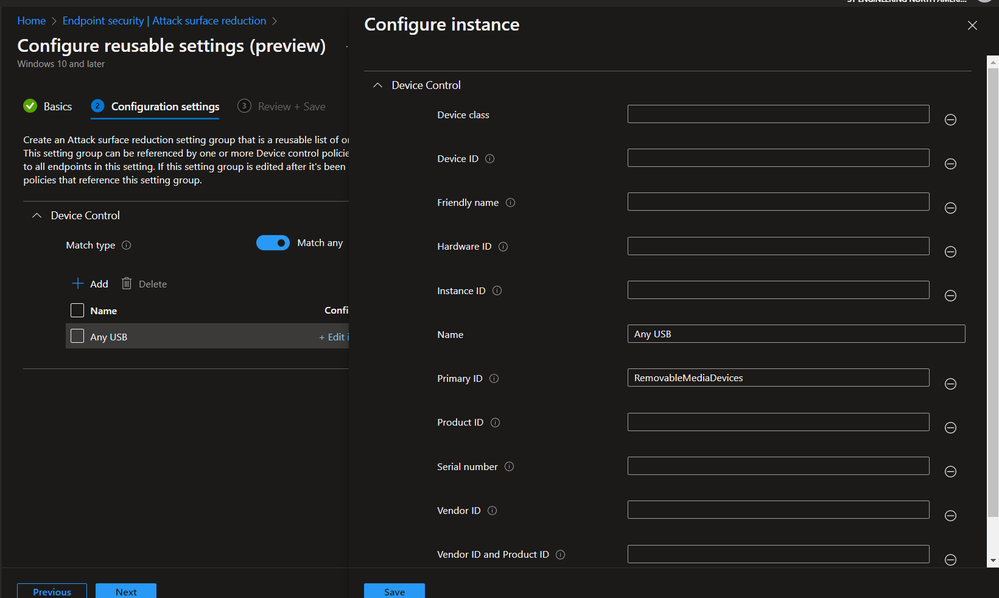
Task: Select all rows with the Name header checkbox
Action: tap(77, 310)
